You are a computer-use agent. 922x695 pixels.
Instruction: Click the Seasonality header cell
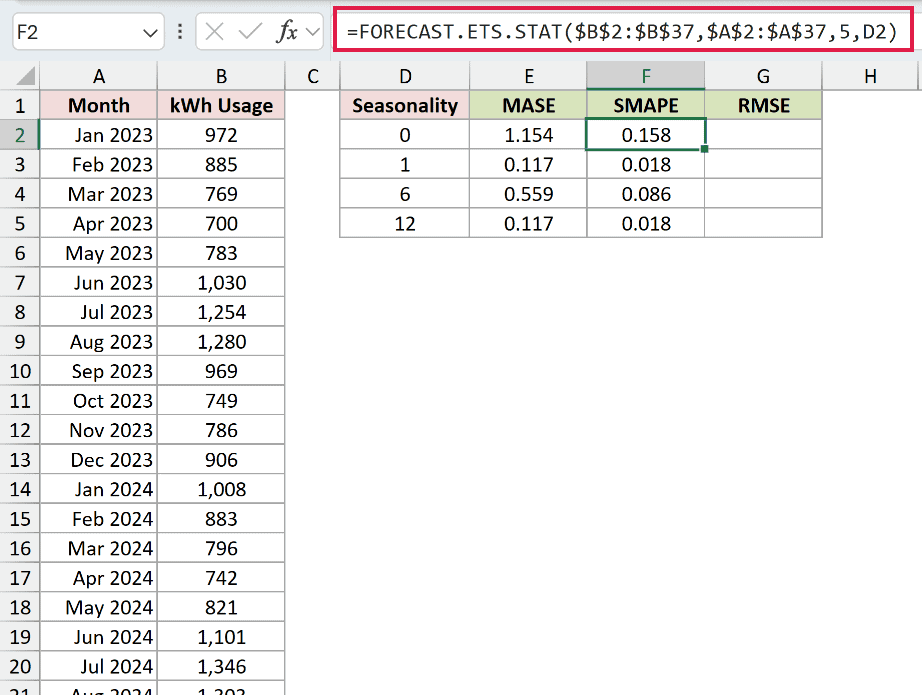(x=405, y=106)
